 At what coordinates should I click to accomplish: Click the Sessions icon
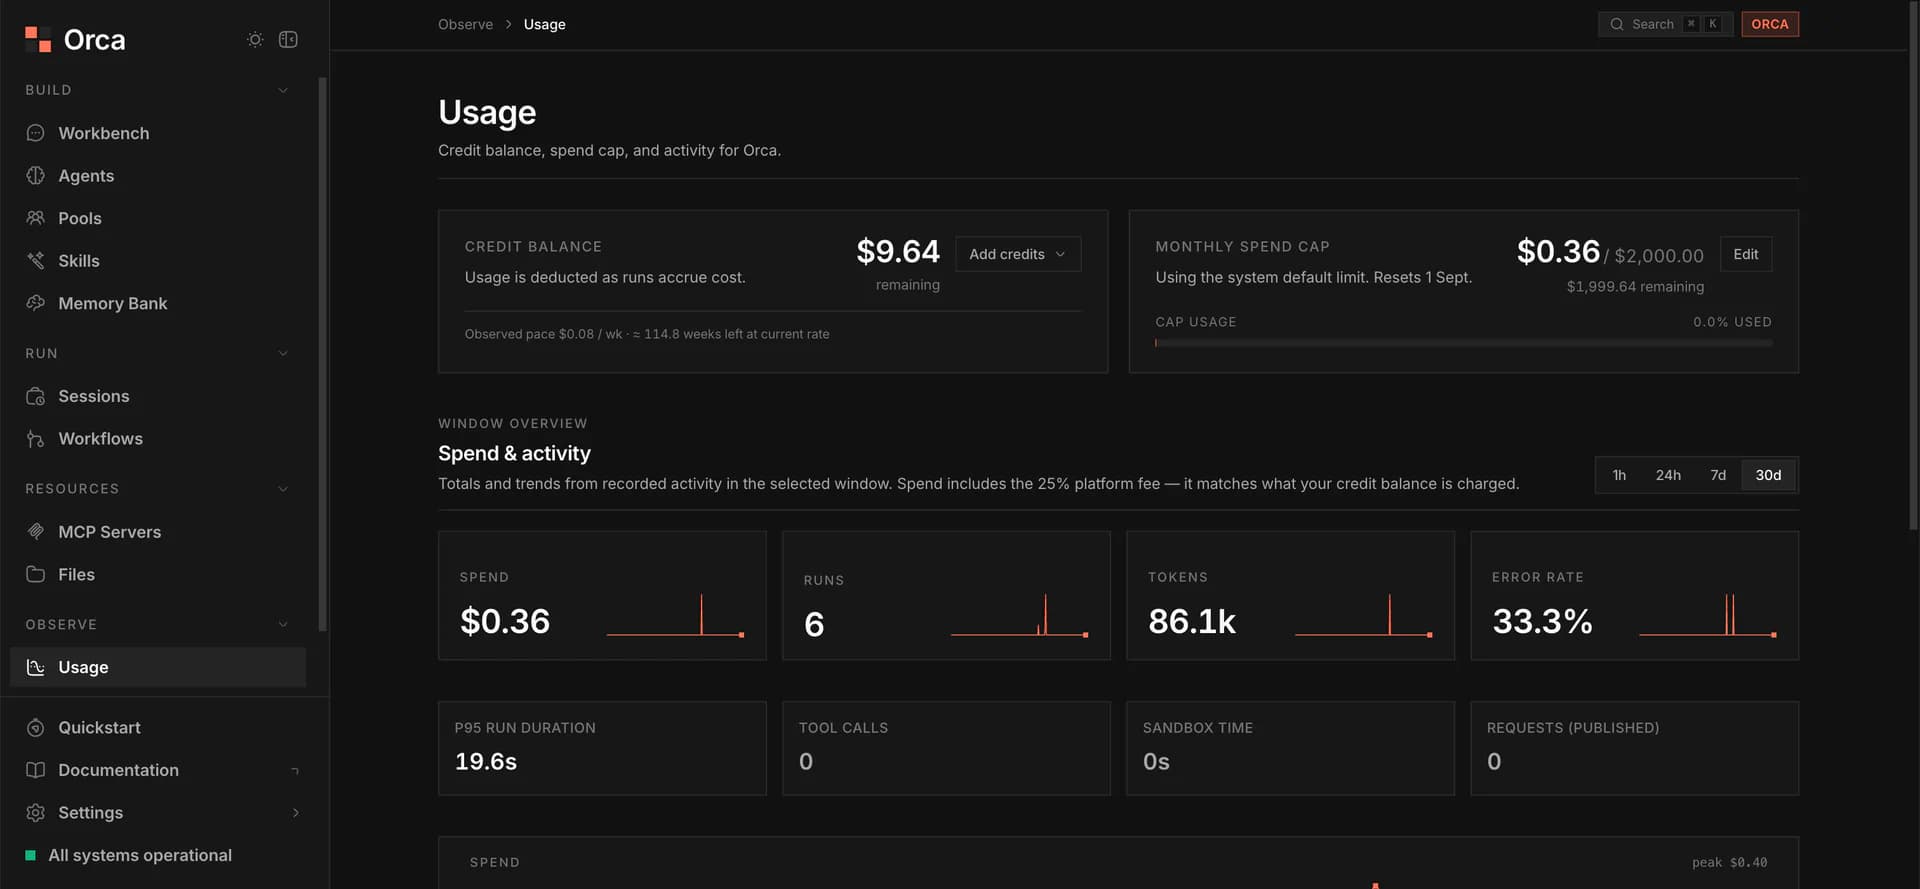click(36, 396)
